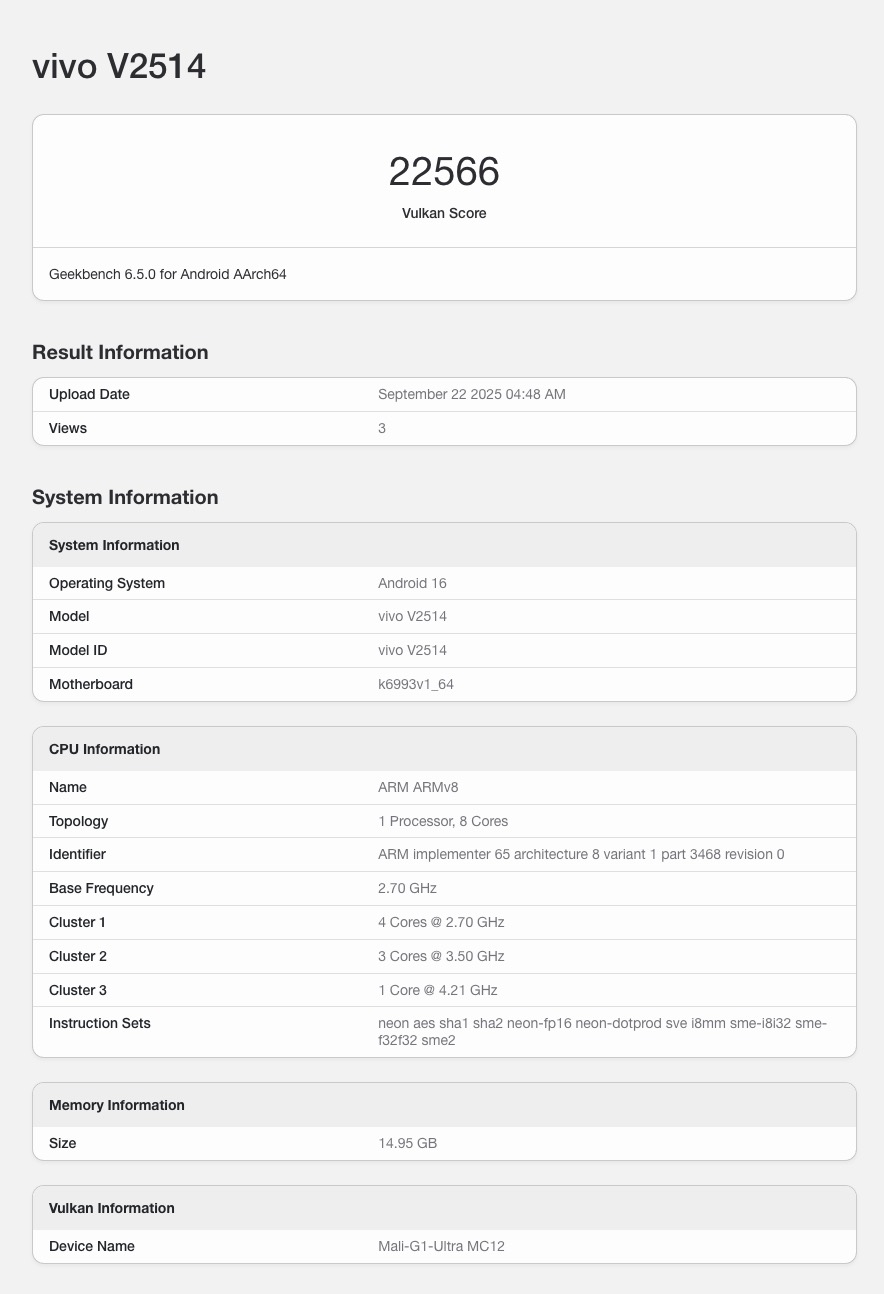This screenshot has height=1294, width=884.
Task: Click the Vulkan Score label
Action: click(444, 213)
